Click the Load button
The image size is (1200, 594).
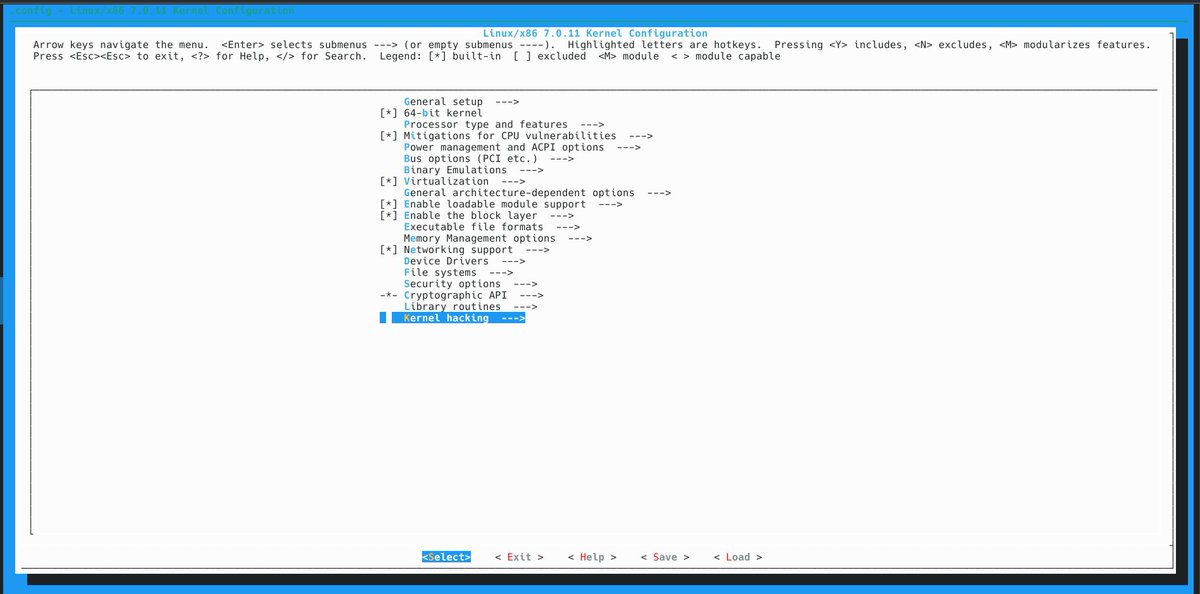coord(738,557)
